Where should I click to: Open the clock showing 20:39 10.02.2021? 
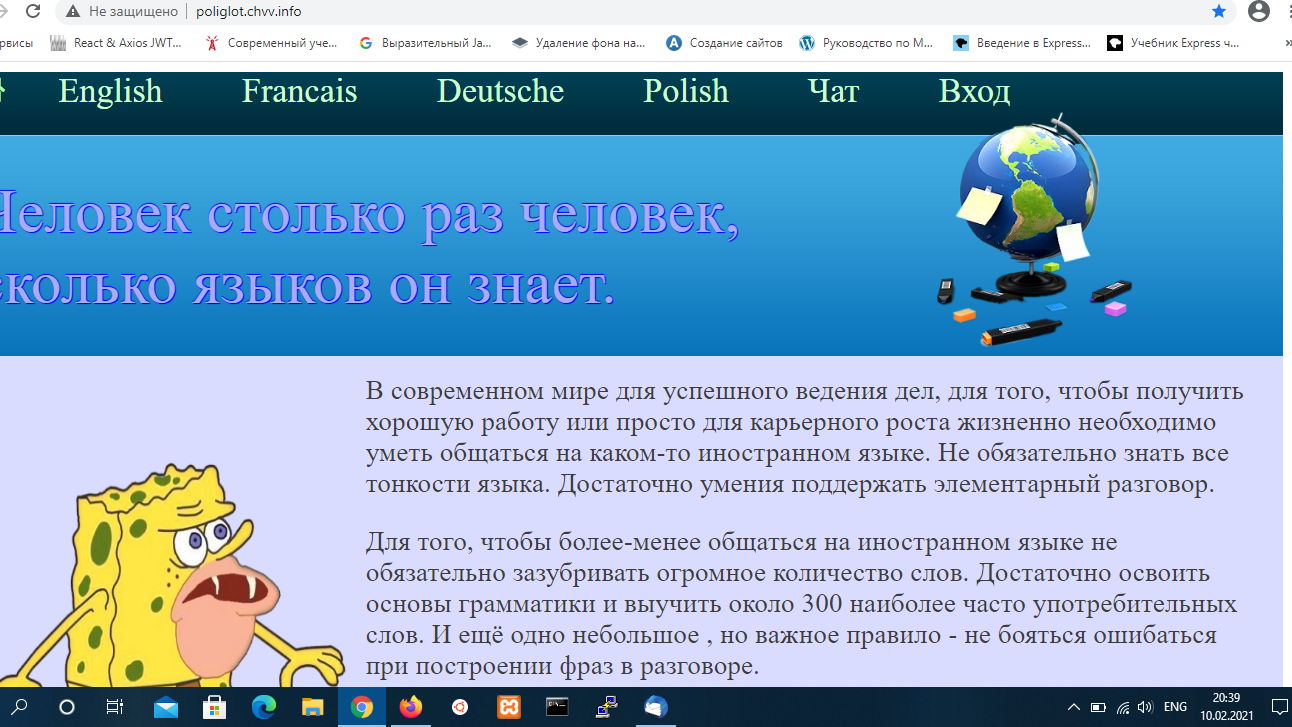[x=1227, y=707]
